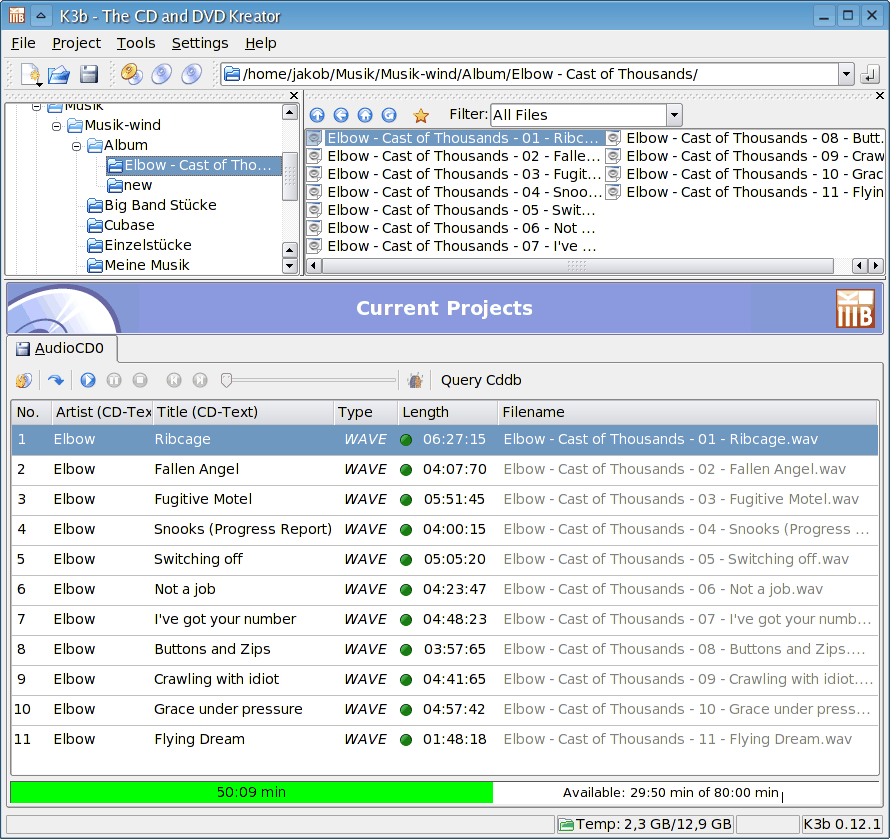Select the Big Band Stücke folder
The width and height of the screenshot is (890, 839).
(x=160, y=205)
